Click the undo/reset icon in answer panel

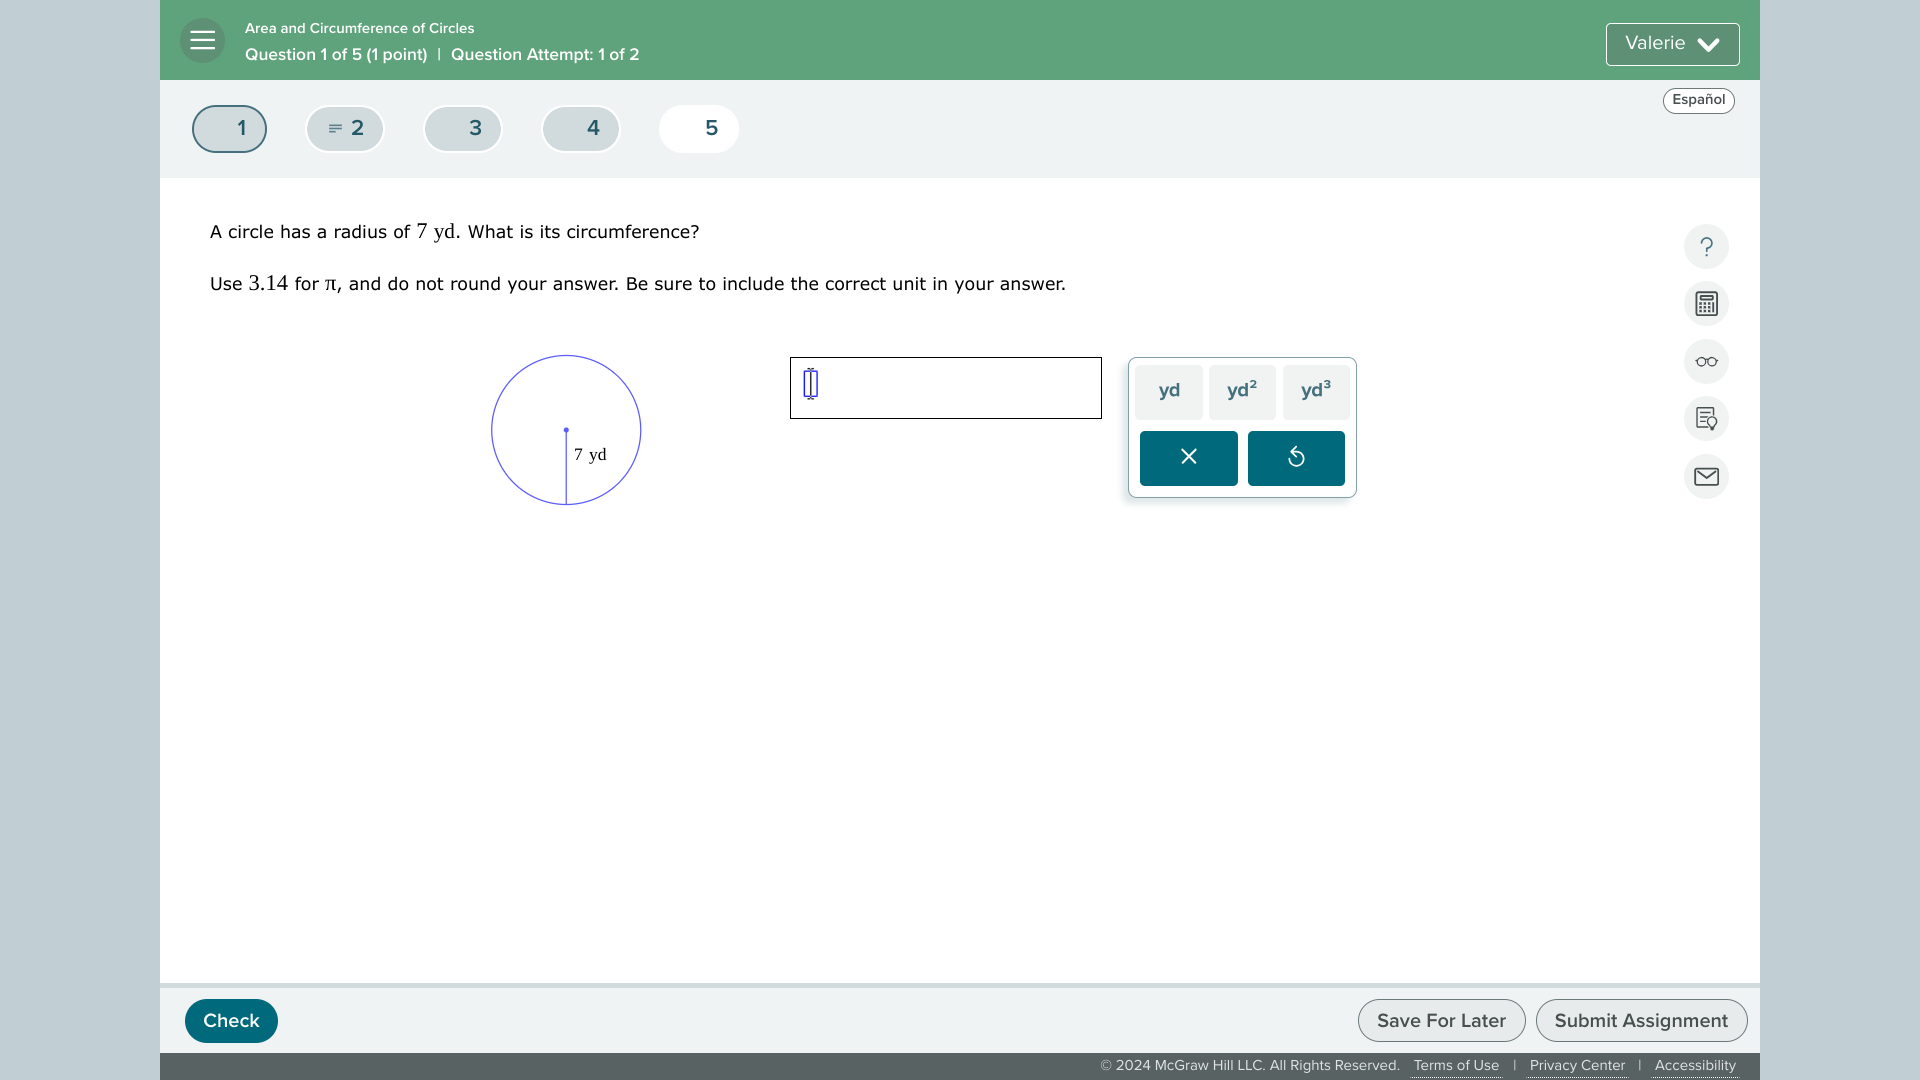tap(1296, 456)
